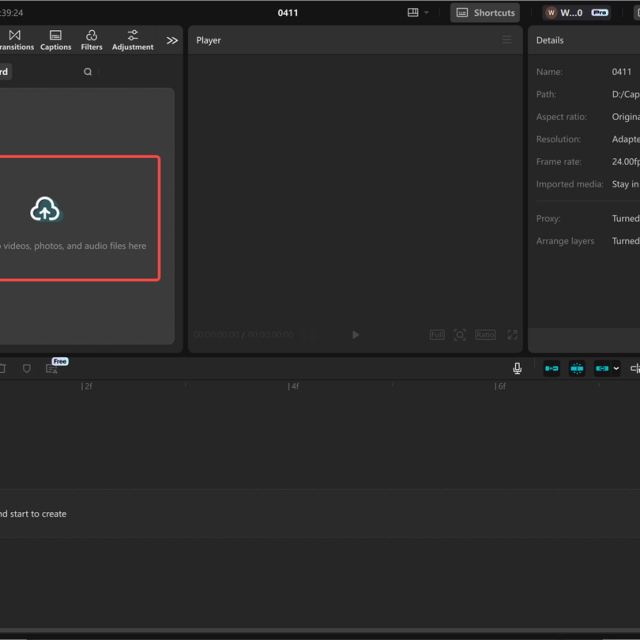640x640 pixels.
Task: Click the fullscreen expand icon in Player
Action: (512, 335)
